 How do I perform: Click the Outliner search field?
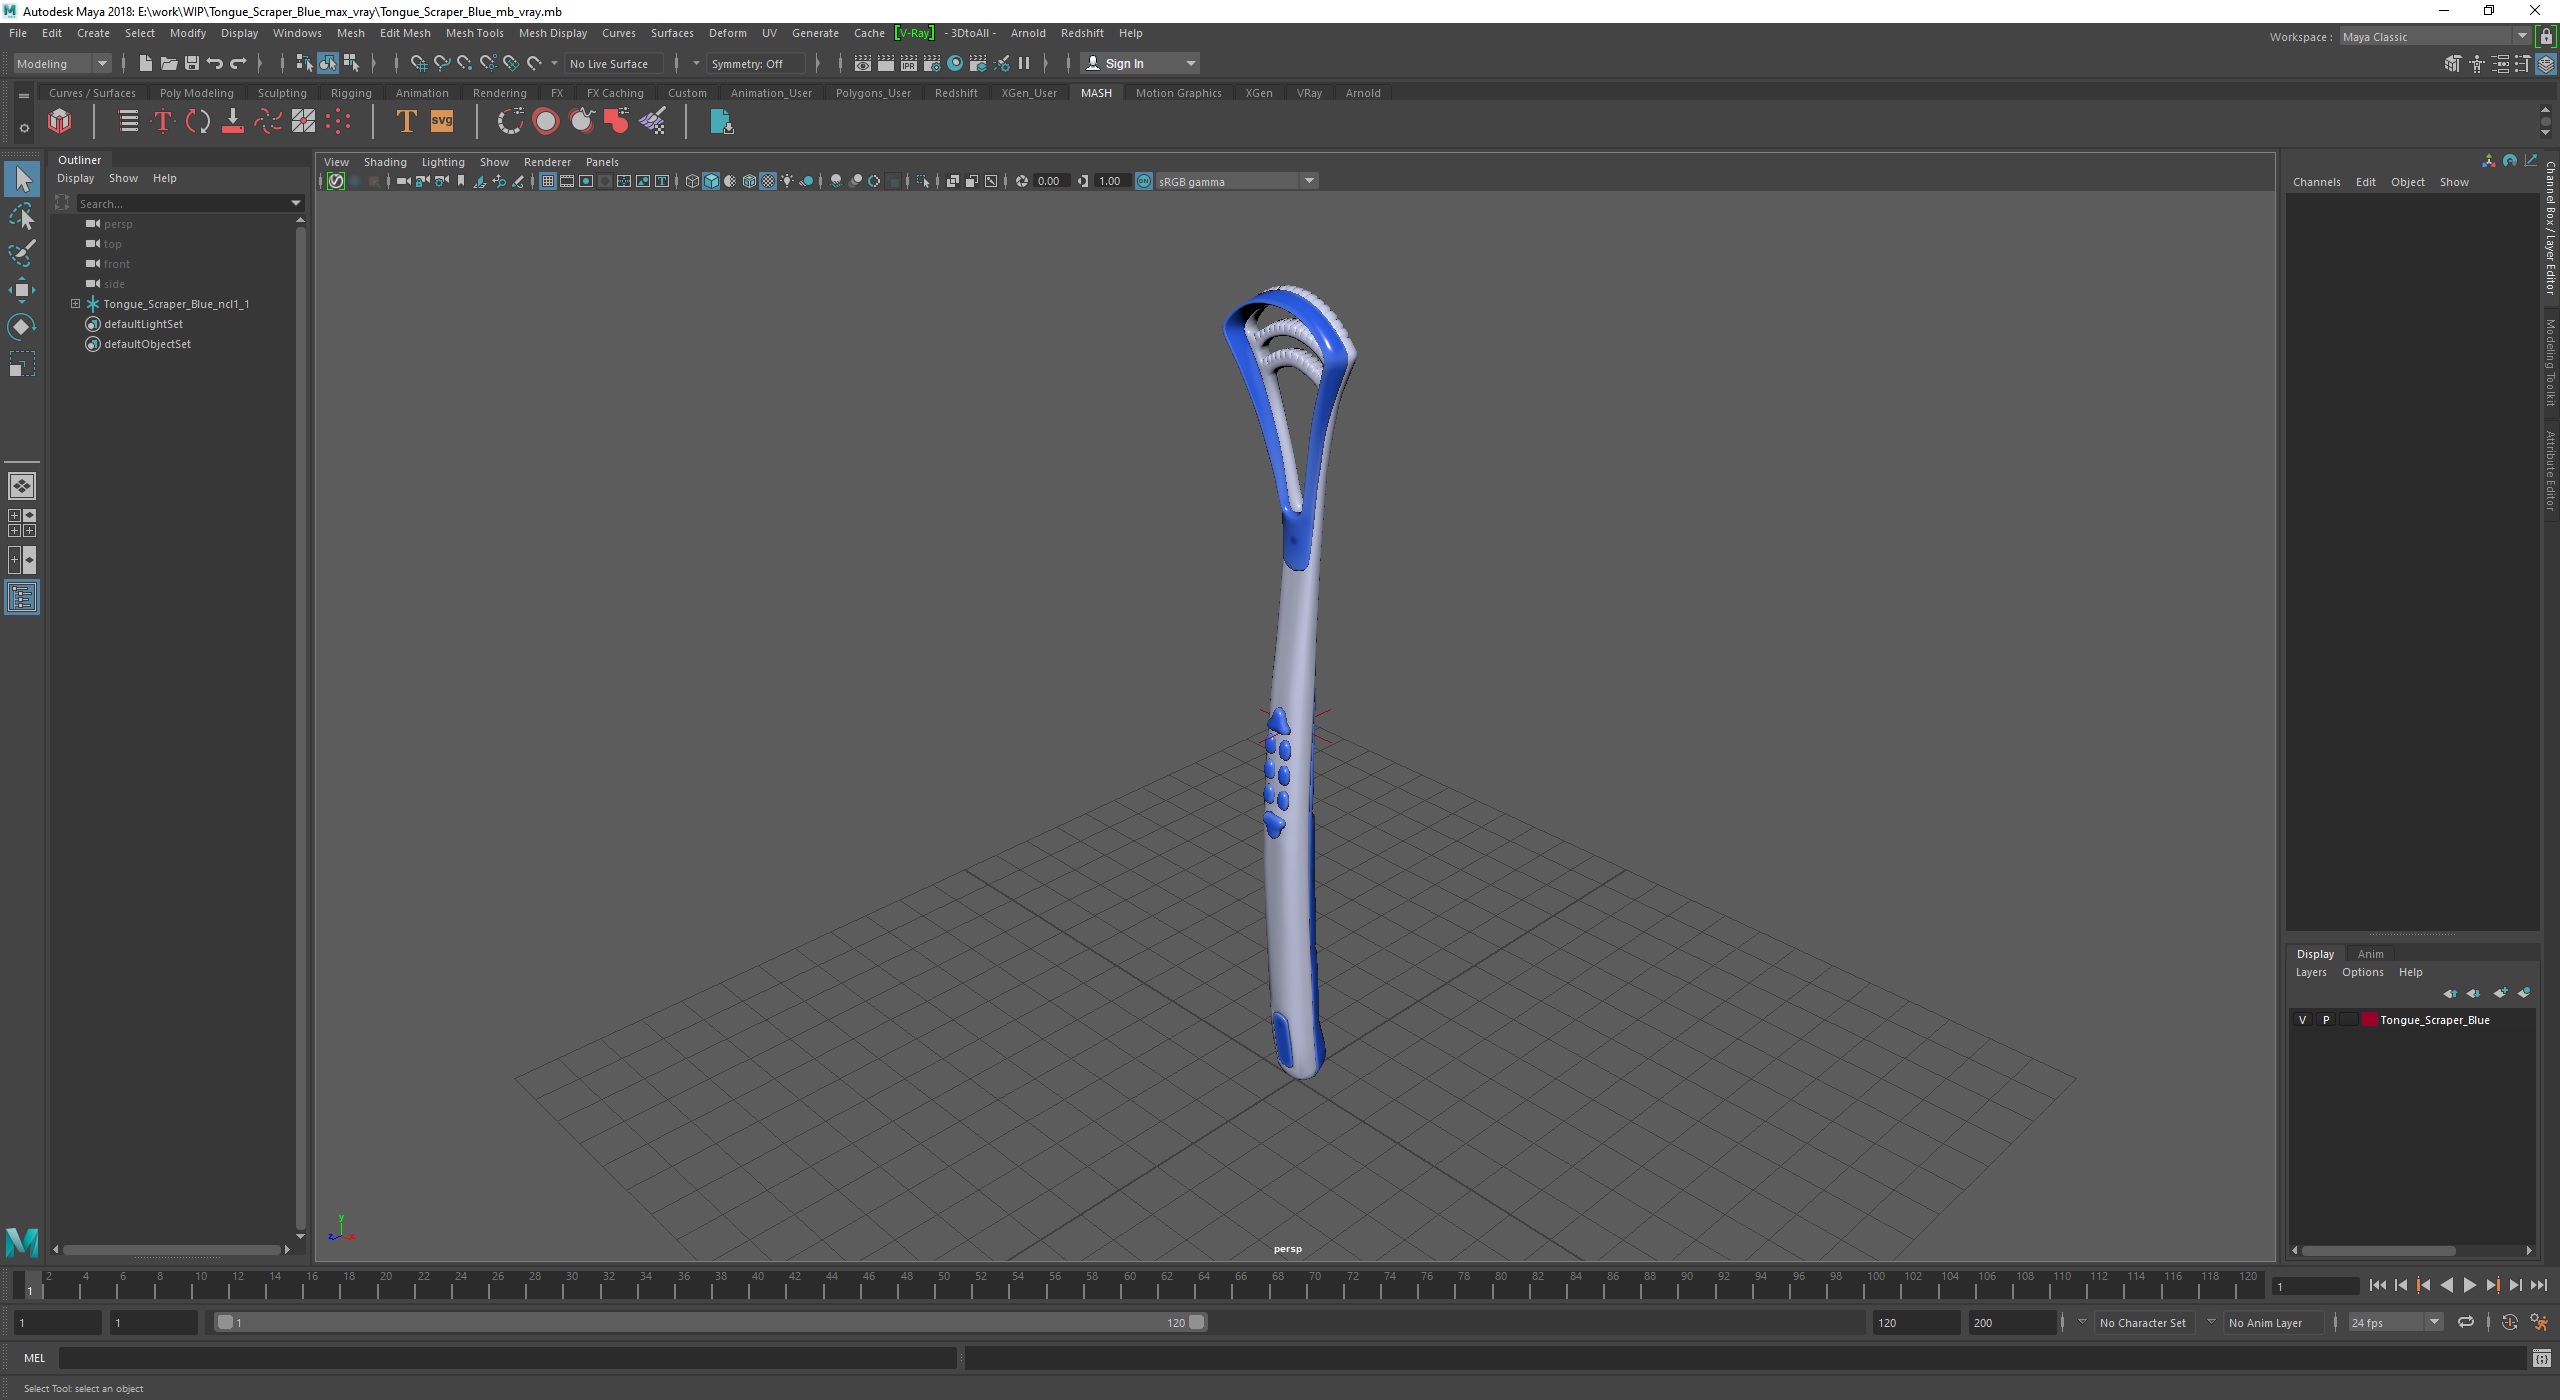pos(182,203)
